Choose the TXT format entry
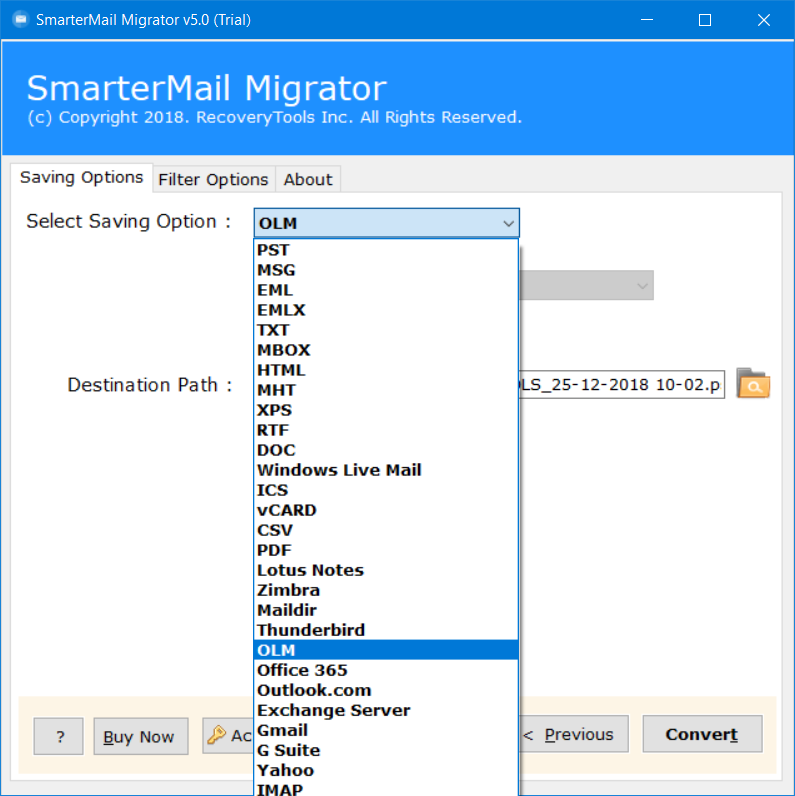The width and height of the screenshot is (795, 796). click(x=386, y=330)
